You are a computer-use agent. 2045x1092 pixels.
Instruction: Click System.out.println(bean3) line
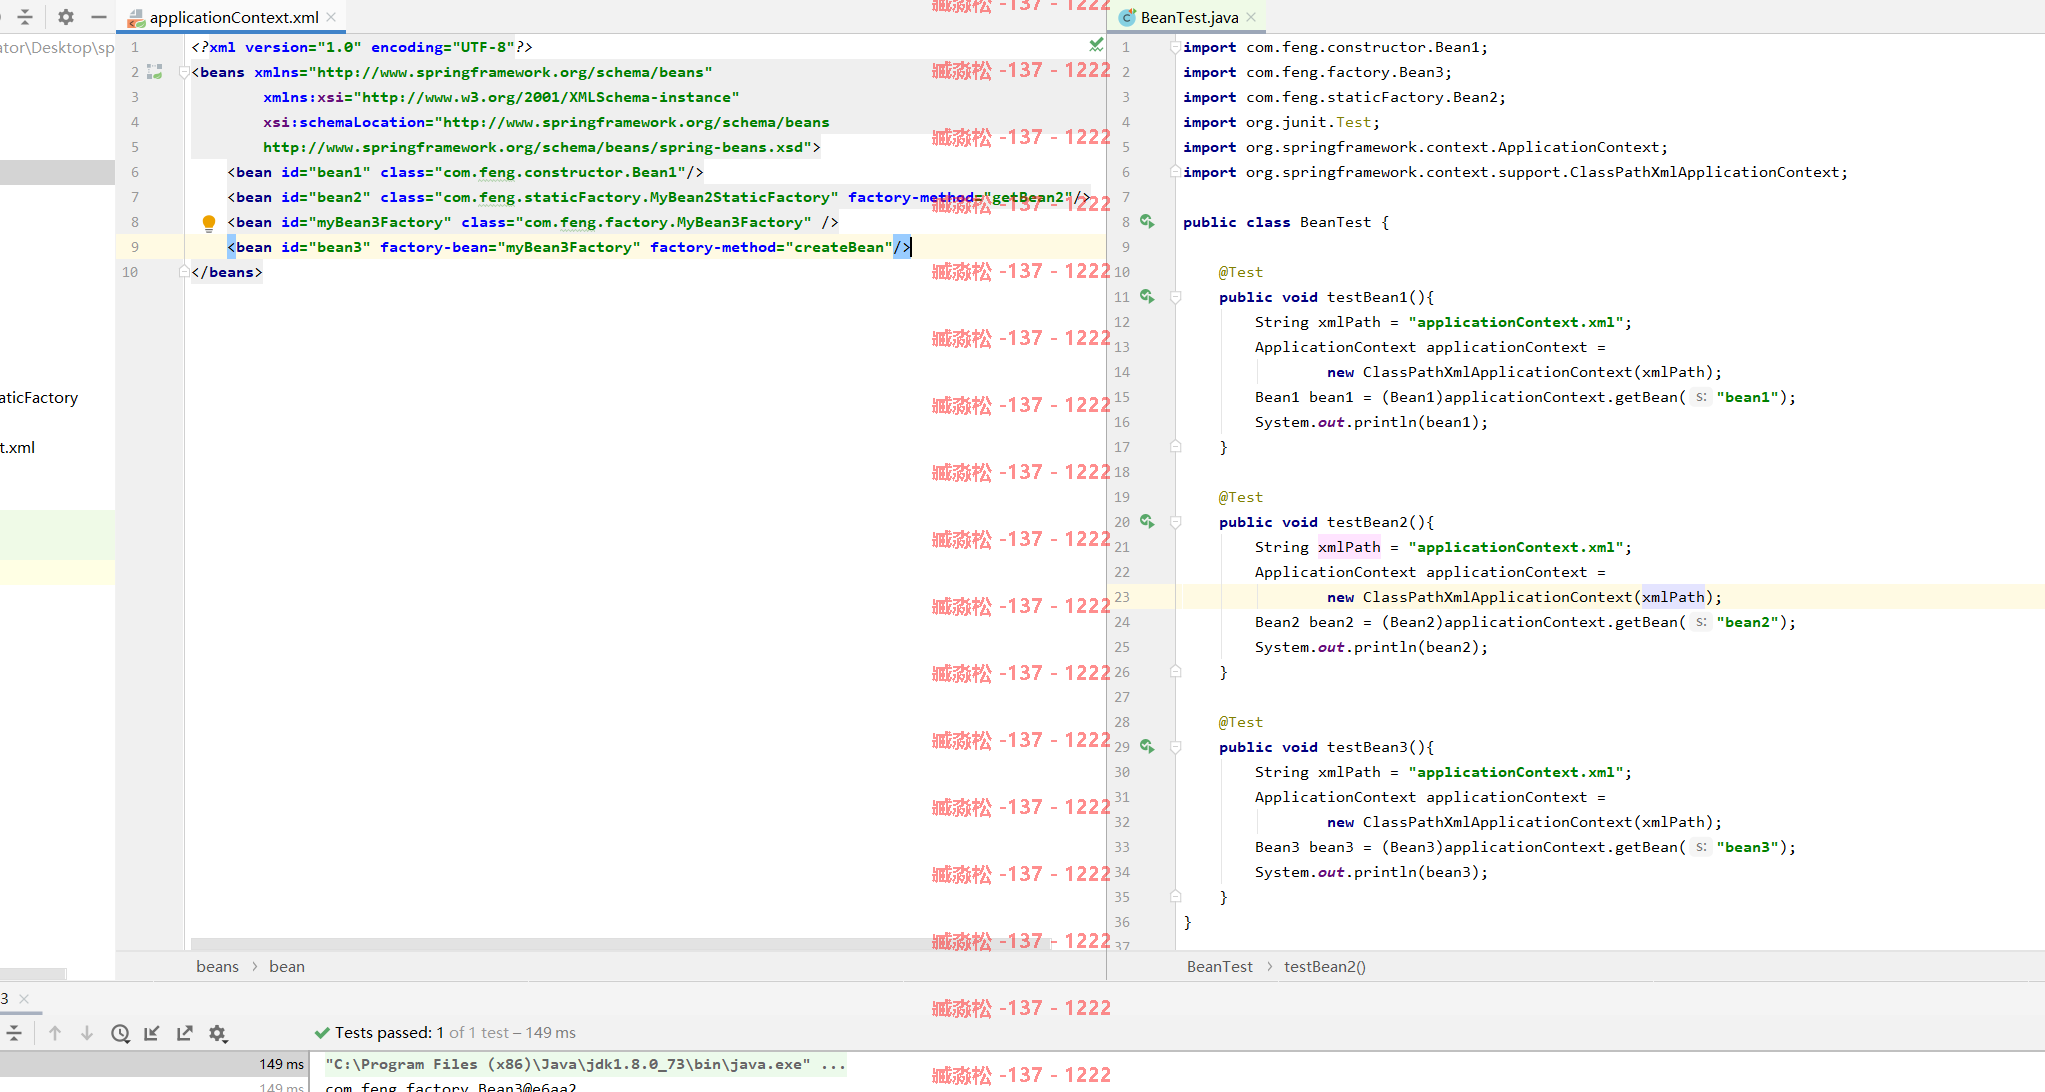pos(1371,872)
